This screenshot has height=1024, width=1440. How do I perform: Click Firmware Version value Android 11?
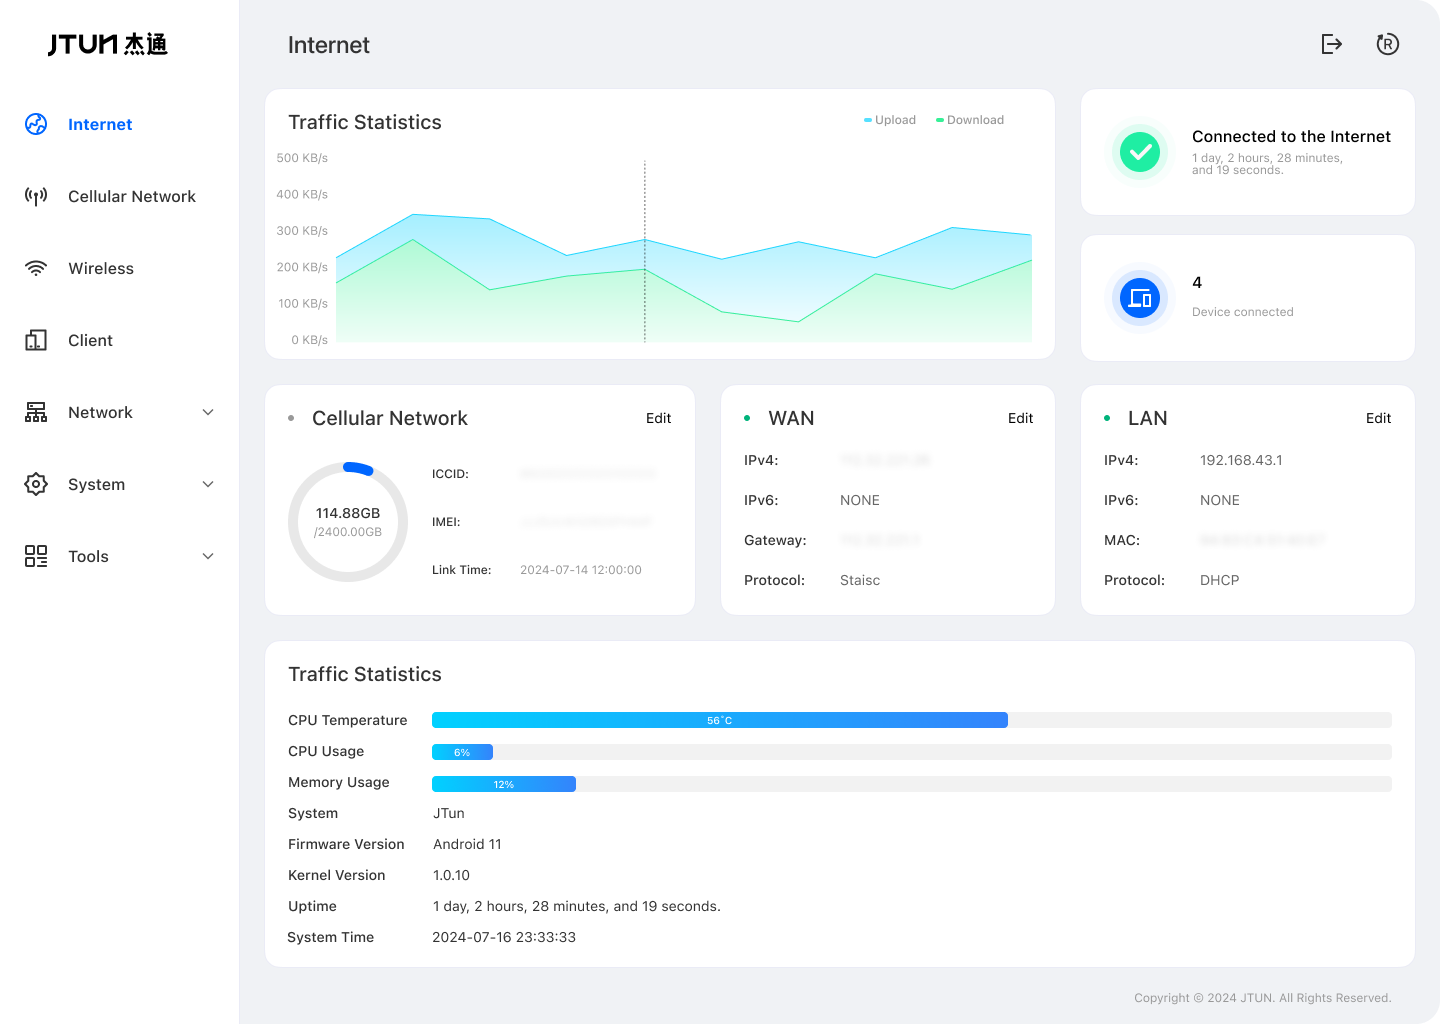pyautogui.click(x=467, y=844)
